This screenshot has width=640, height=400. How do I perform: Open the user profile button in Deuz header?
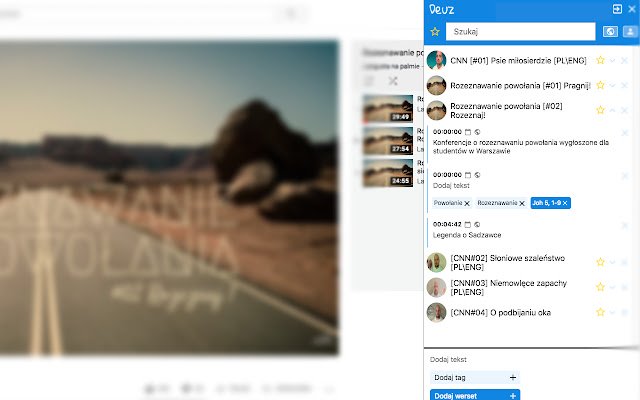630,31
